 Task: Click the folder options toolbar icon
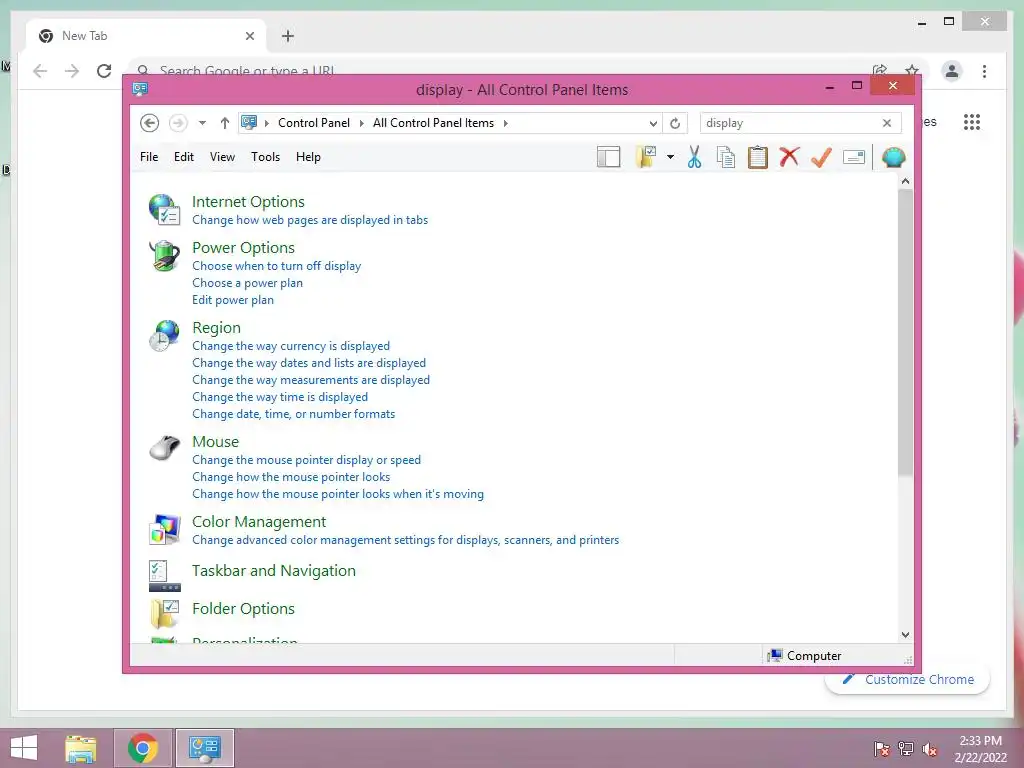pos(646,157)
